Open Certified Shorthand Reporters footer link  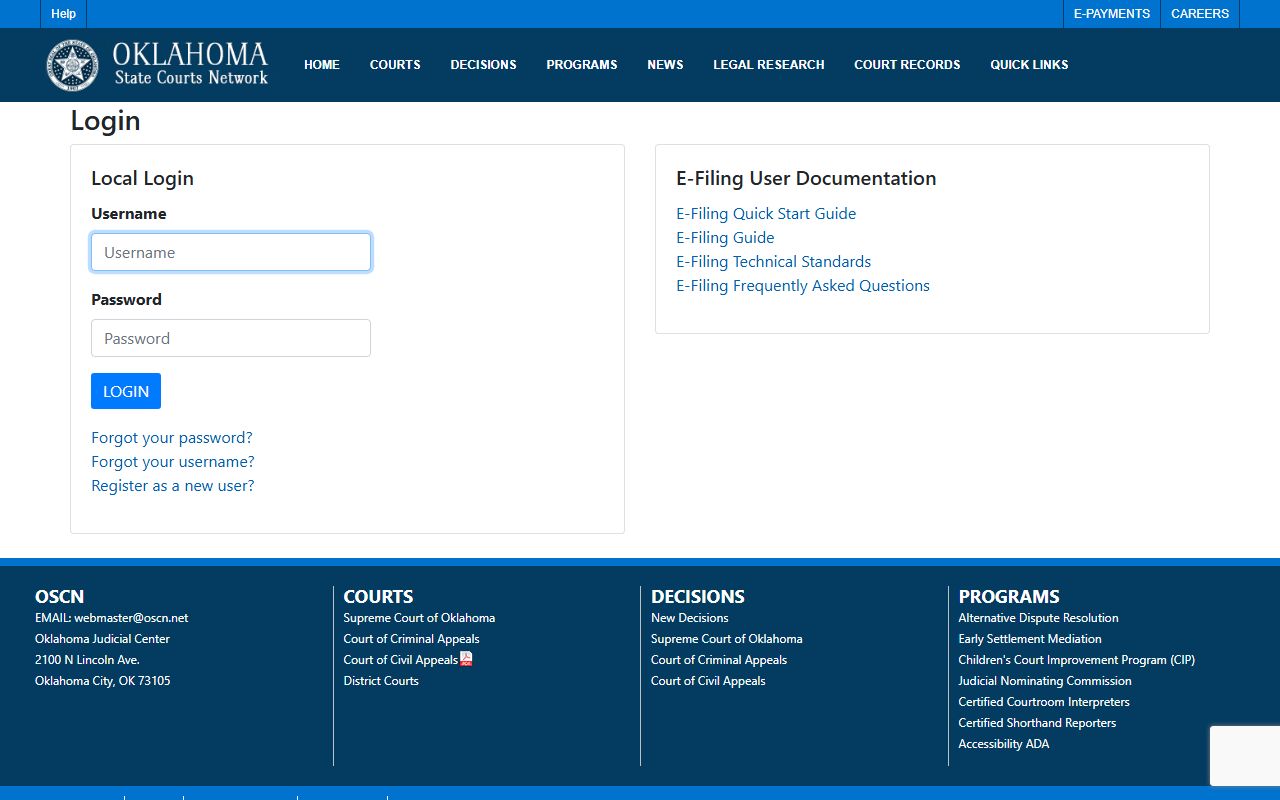(x=1037, y=723)
